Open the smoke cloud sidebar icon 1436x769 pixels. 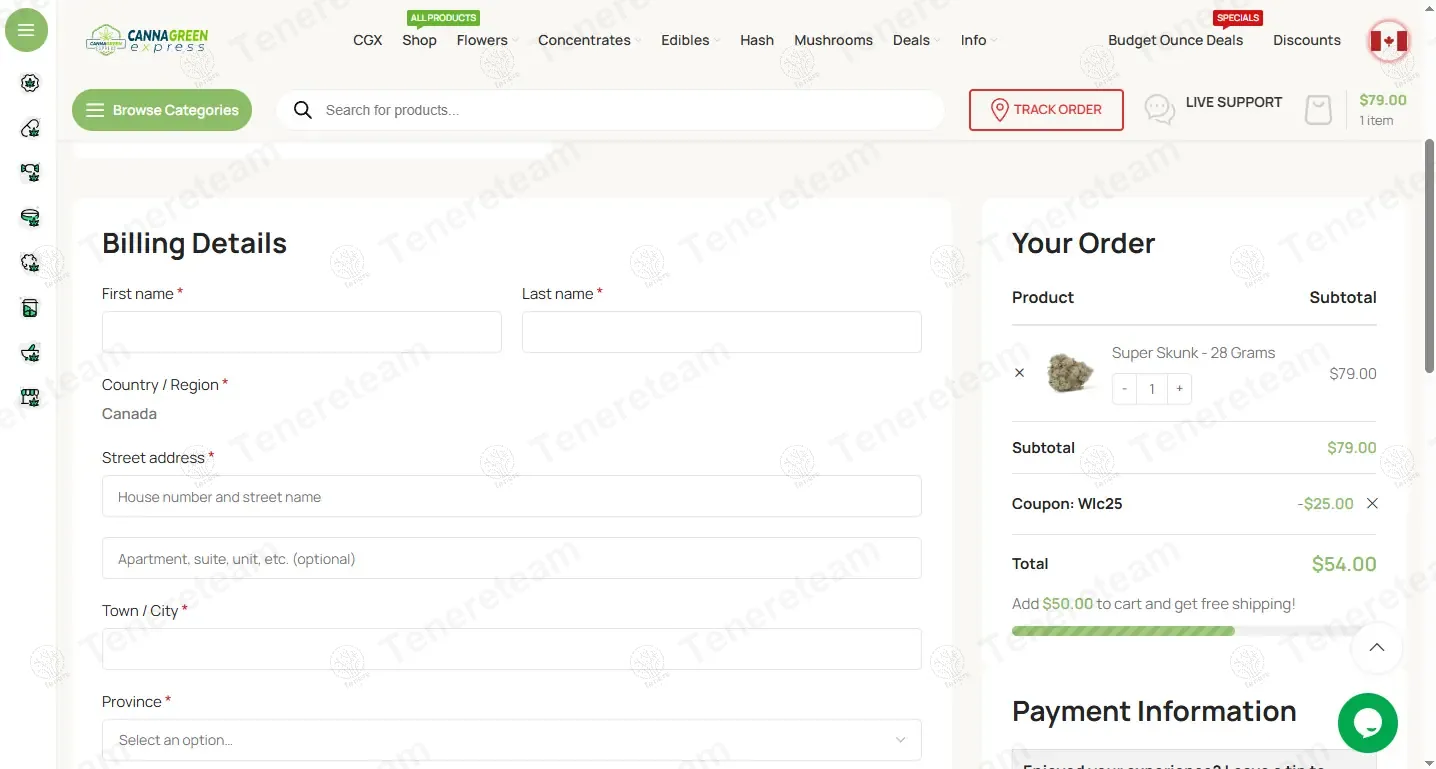point(30,262)
